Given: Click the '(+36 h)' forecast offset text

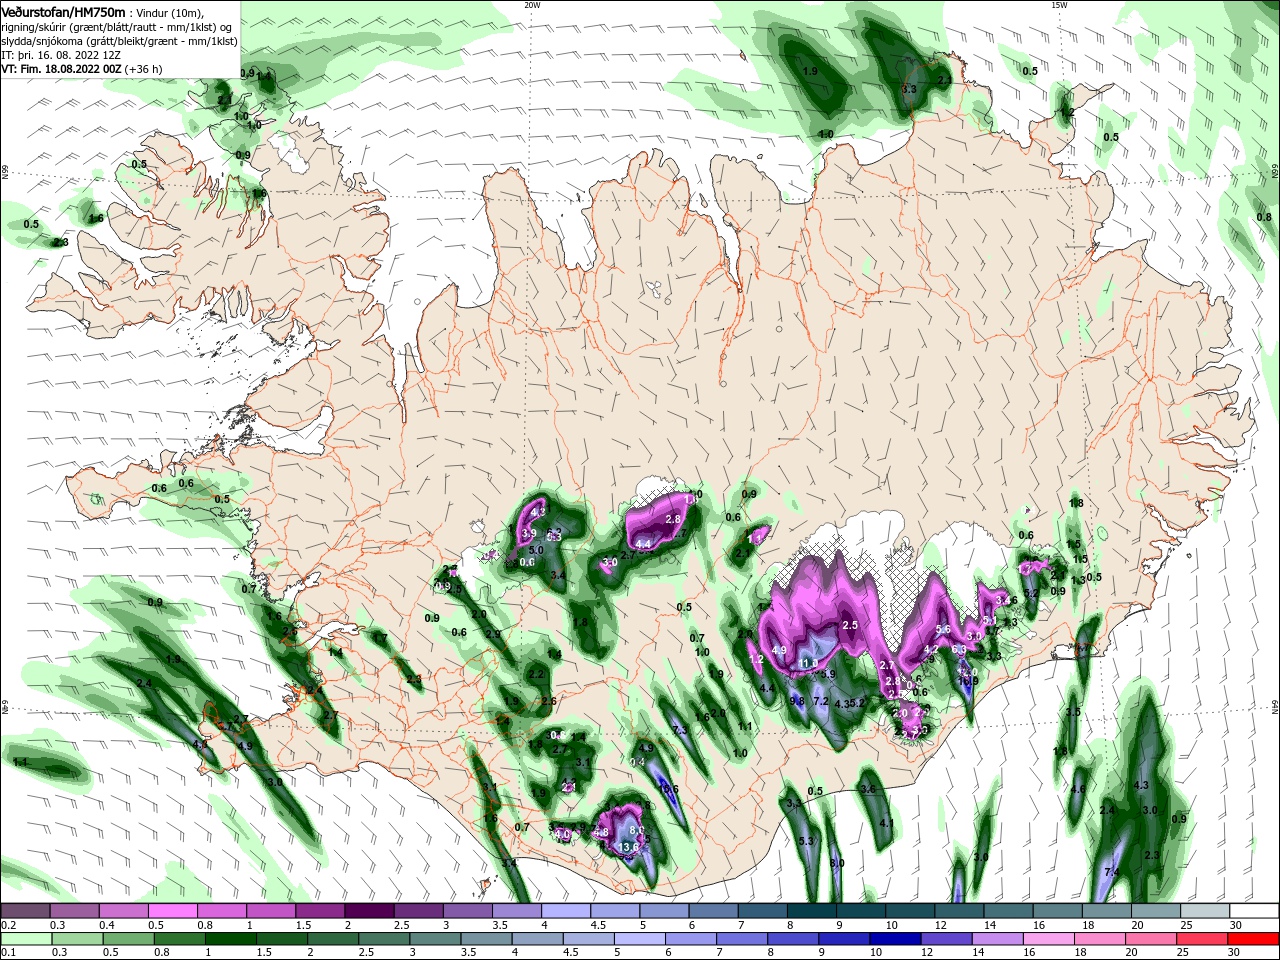Looking at the screenshot, I should click(143, 69).
